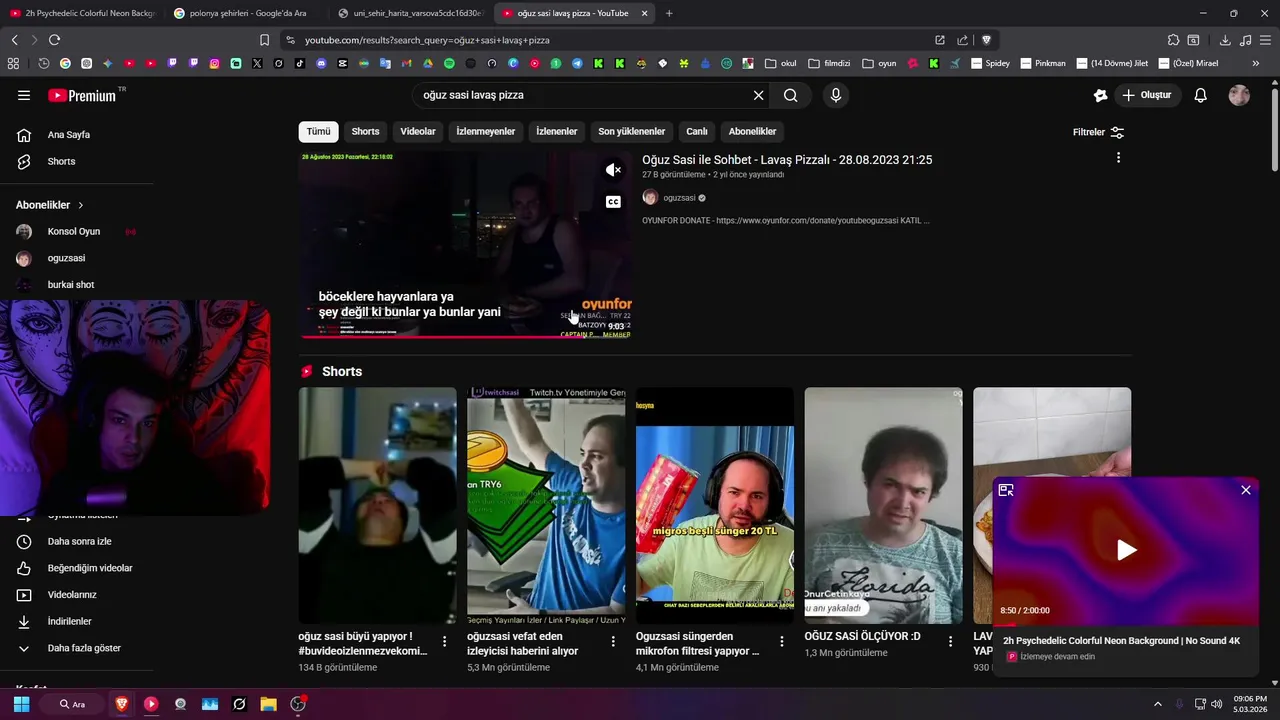Open the 'migros beşli sünger' short thumbnail
1280x720 pixels.
click(715, 505)
